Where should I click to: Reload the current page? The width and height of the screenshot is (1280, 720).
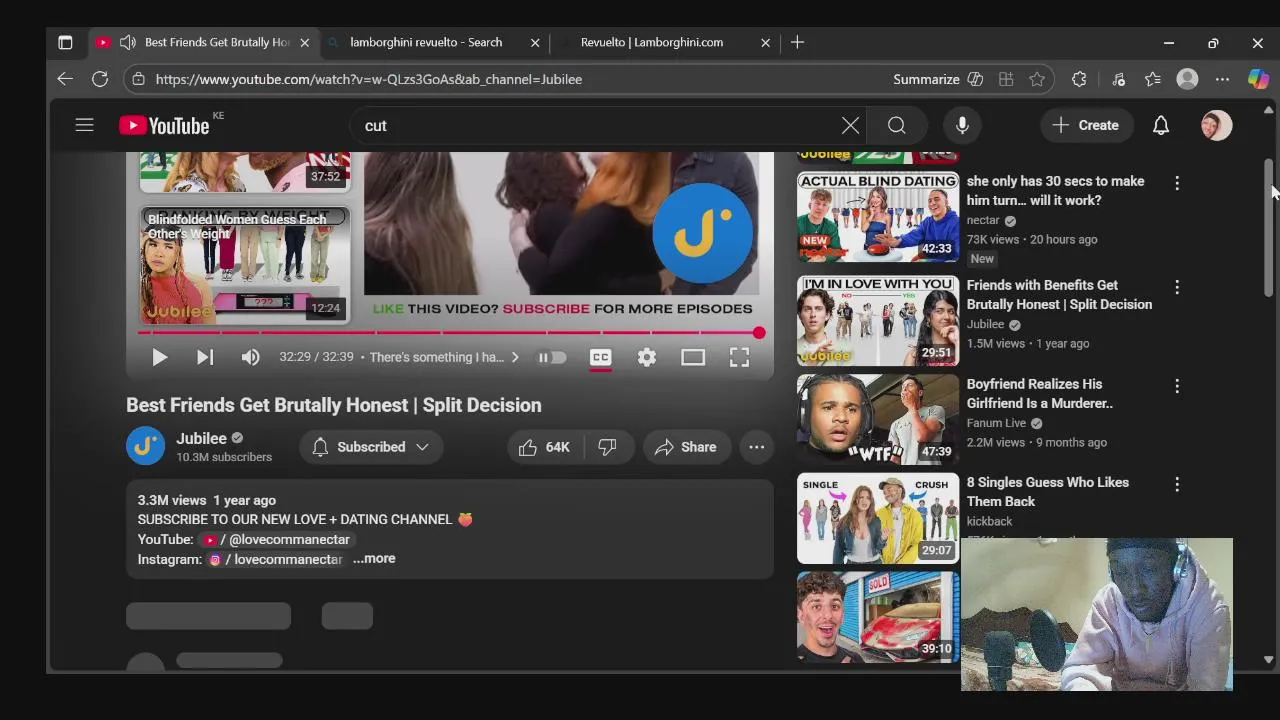(x=100, y=79)
